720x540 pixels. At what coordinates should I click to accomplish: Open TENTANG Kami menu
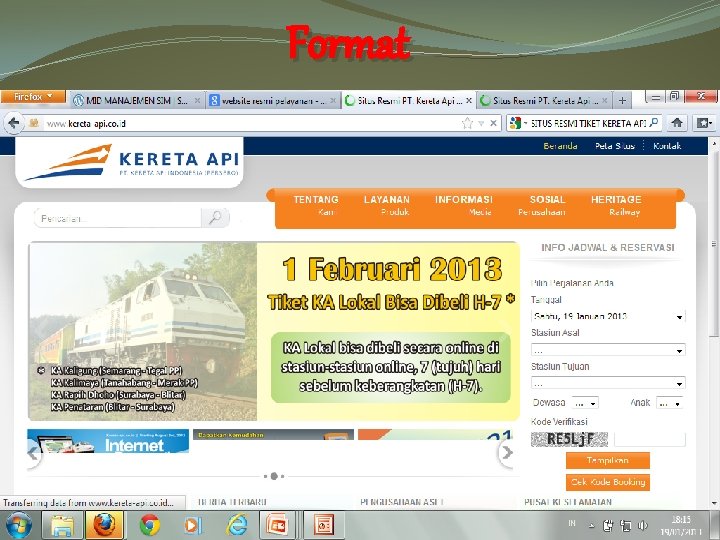point(316,205)
